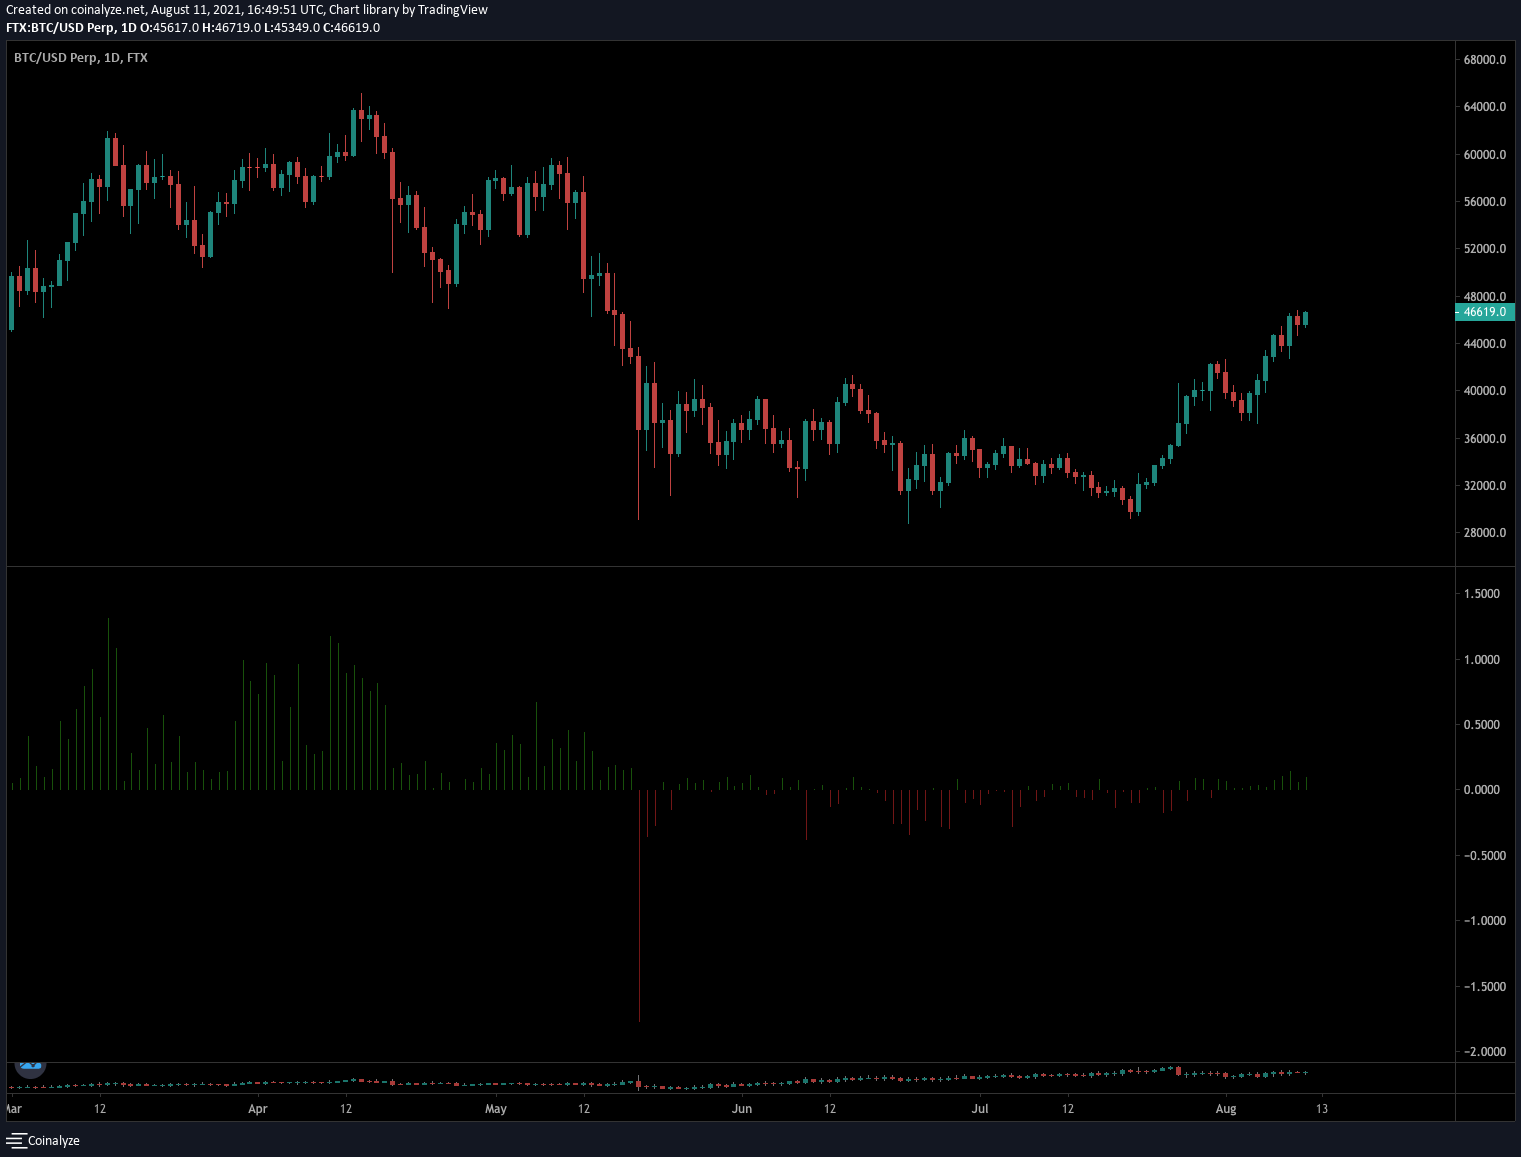Screen dimensions: 1521x1157
Task: Click the 0.0000 funding axis label
Action: 1482,790
